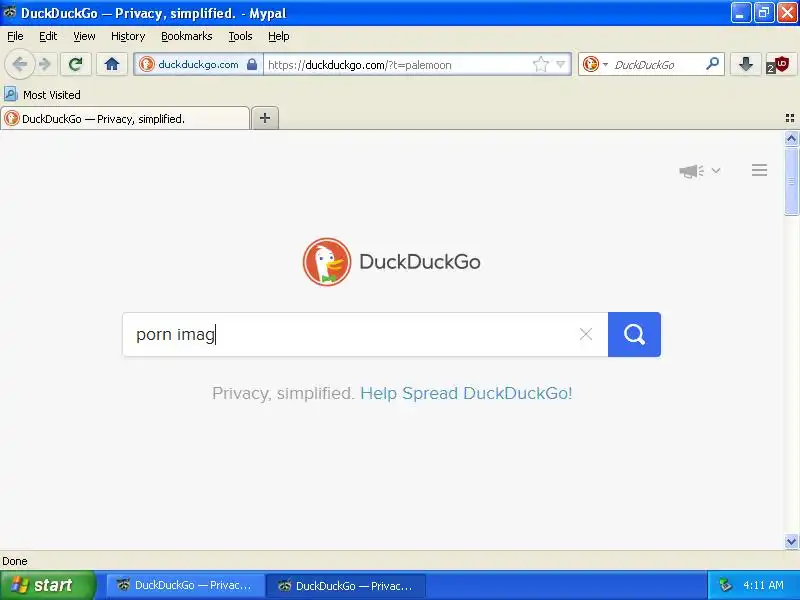
Task: Clear the search box with X
Action: (586, 334)
